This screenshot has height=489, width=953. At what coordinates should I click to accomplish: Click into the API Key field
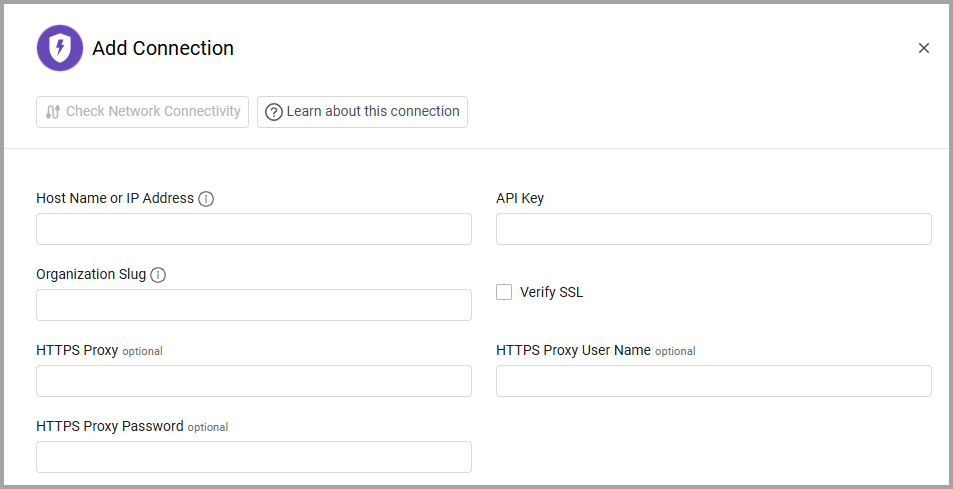[x=713, y=229]
